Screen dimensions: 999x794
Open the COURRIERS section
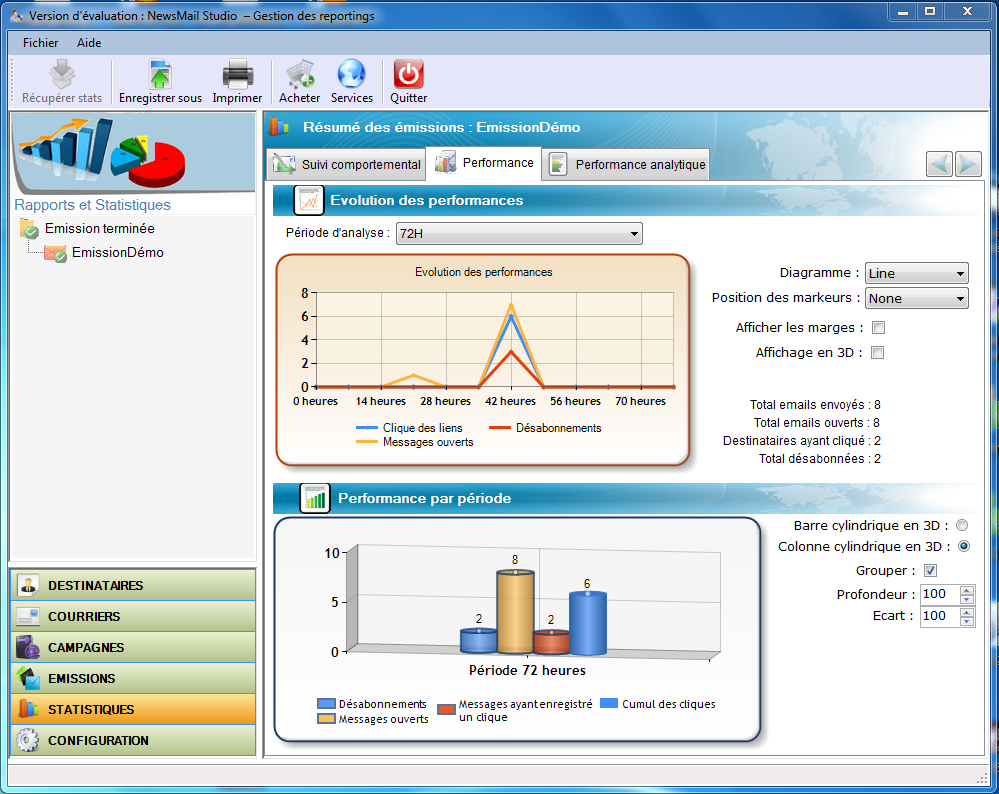point(133,616)
